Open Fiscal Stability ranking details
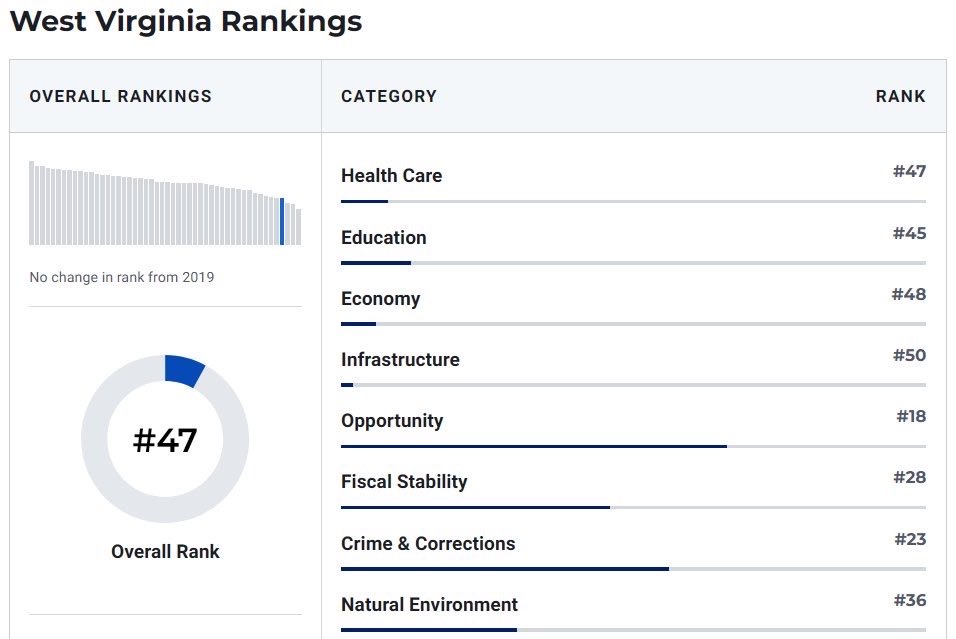 coord(404,482)
